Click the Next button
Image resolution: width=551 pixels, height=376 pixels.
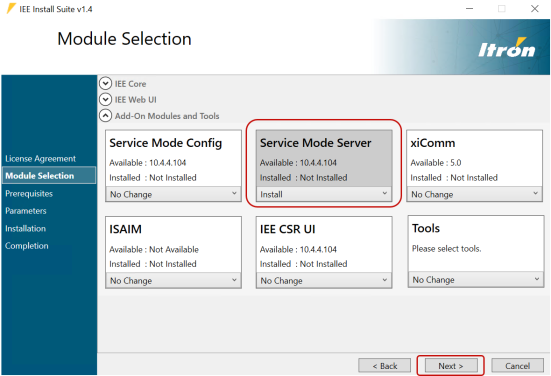tap(451, 366)
